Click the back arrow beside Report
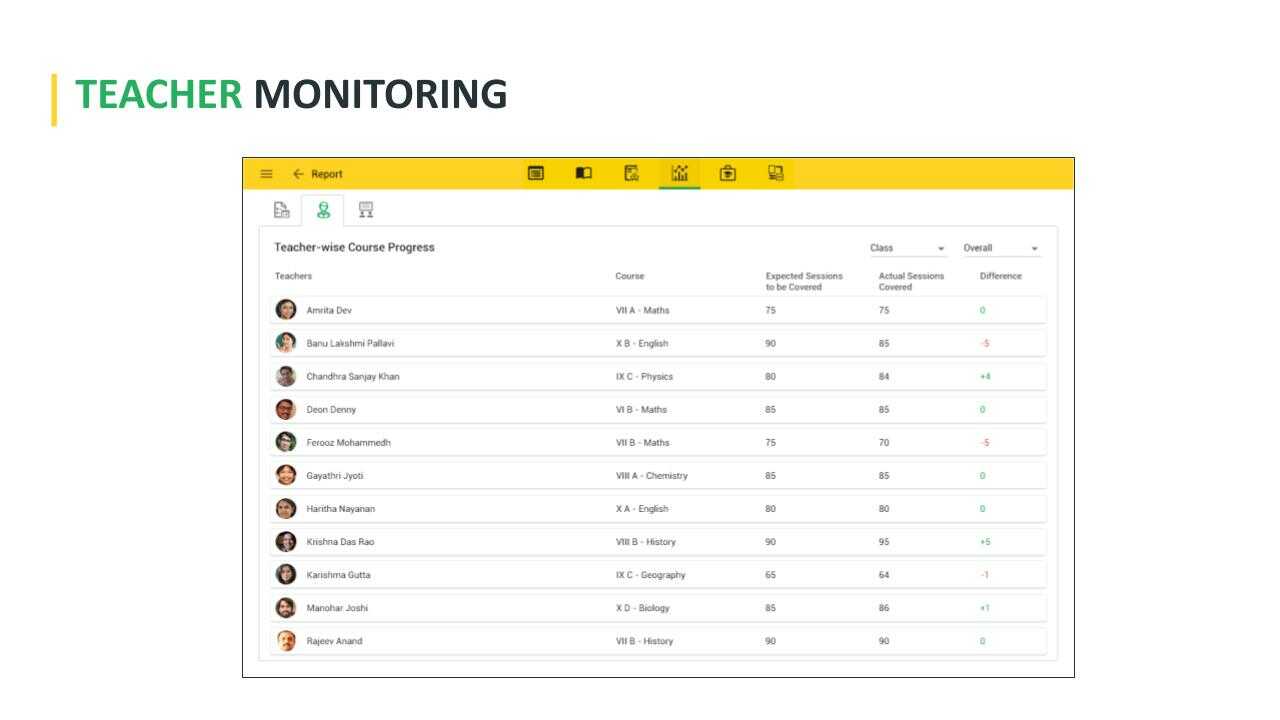The image size is (1280, 720). click(296, 173)
